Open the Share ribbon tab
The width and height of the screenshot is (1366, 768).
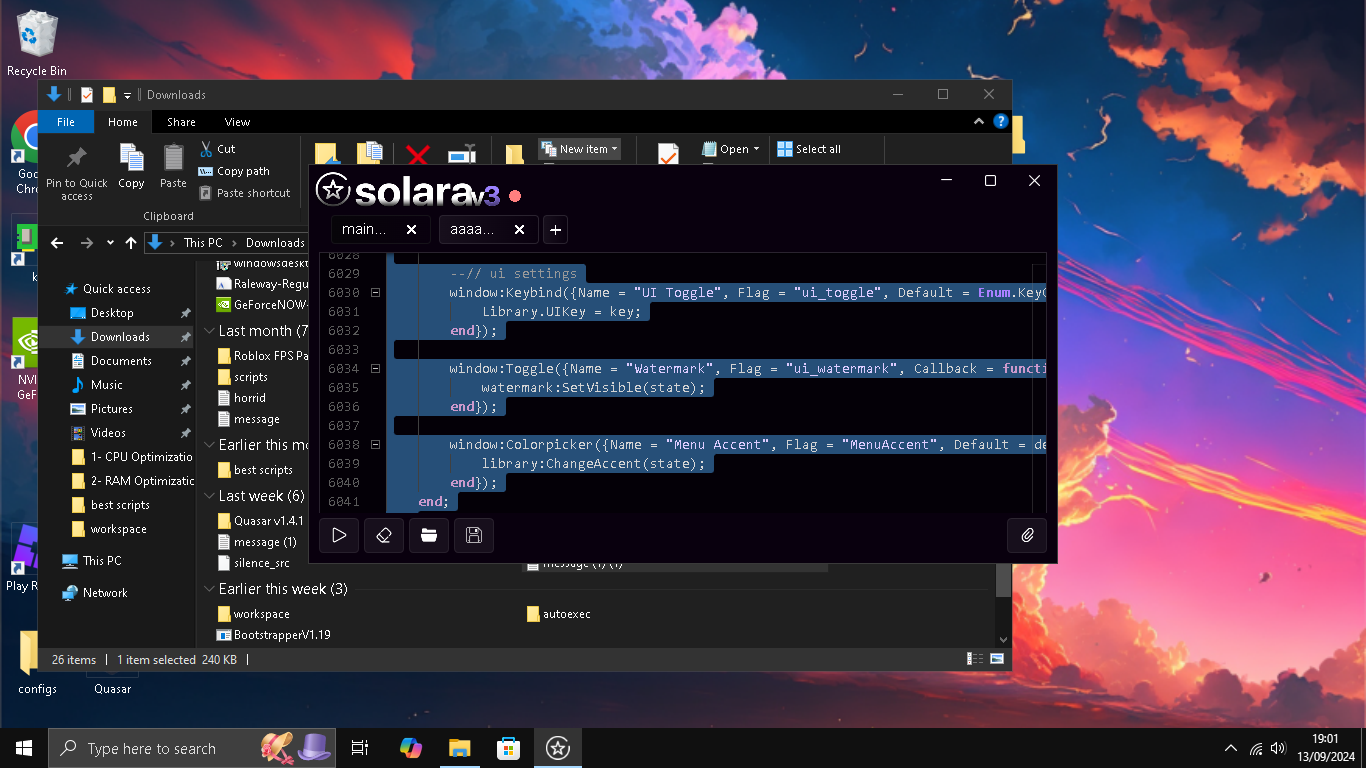181,122
